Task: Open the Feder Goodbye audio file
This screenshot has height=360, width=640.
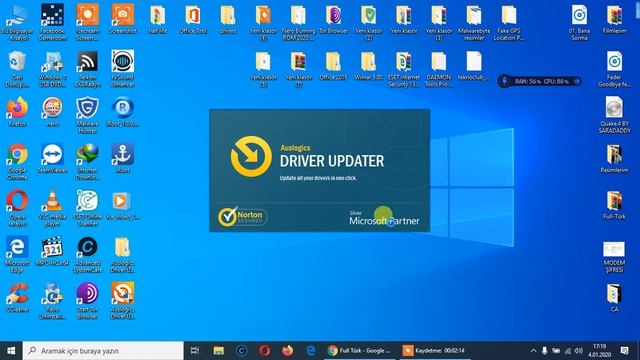Action: pyautogui.click(x=614, y=69)
